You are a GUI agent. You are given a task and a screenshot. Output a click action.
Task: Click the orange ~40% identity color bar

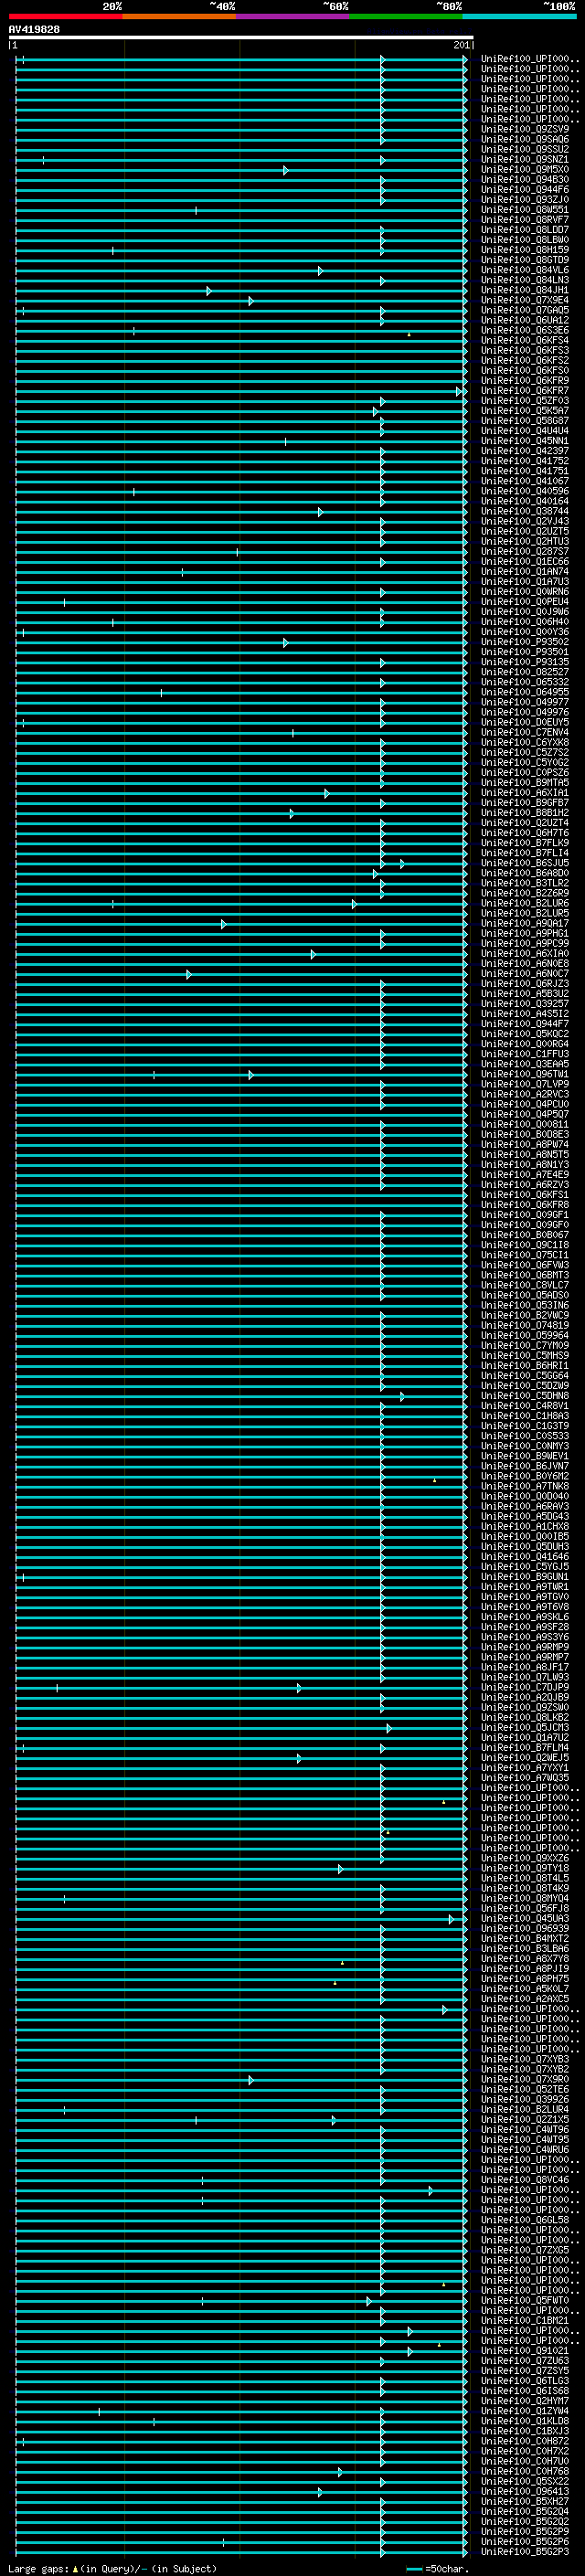[x=179, y=16]
